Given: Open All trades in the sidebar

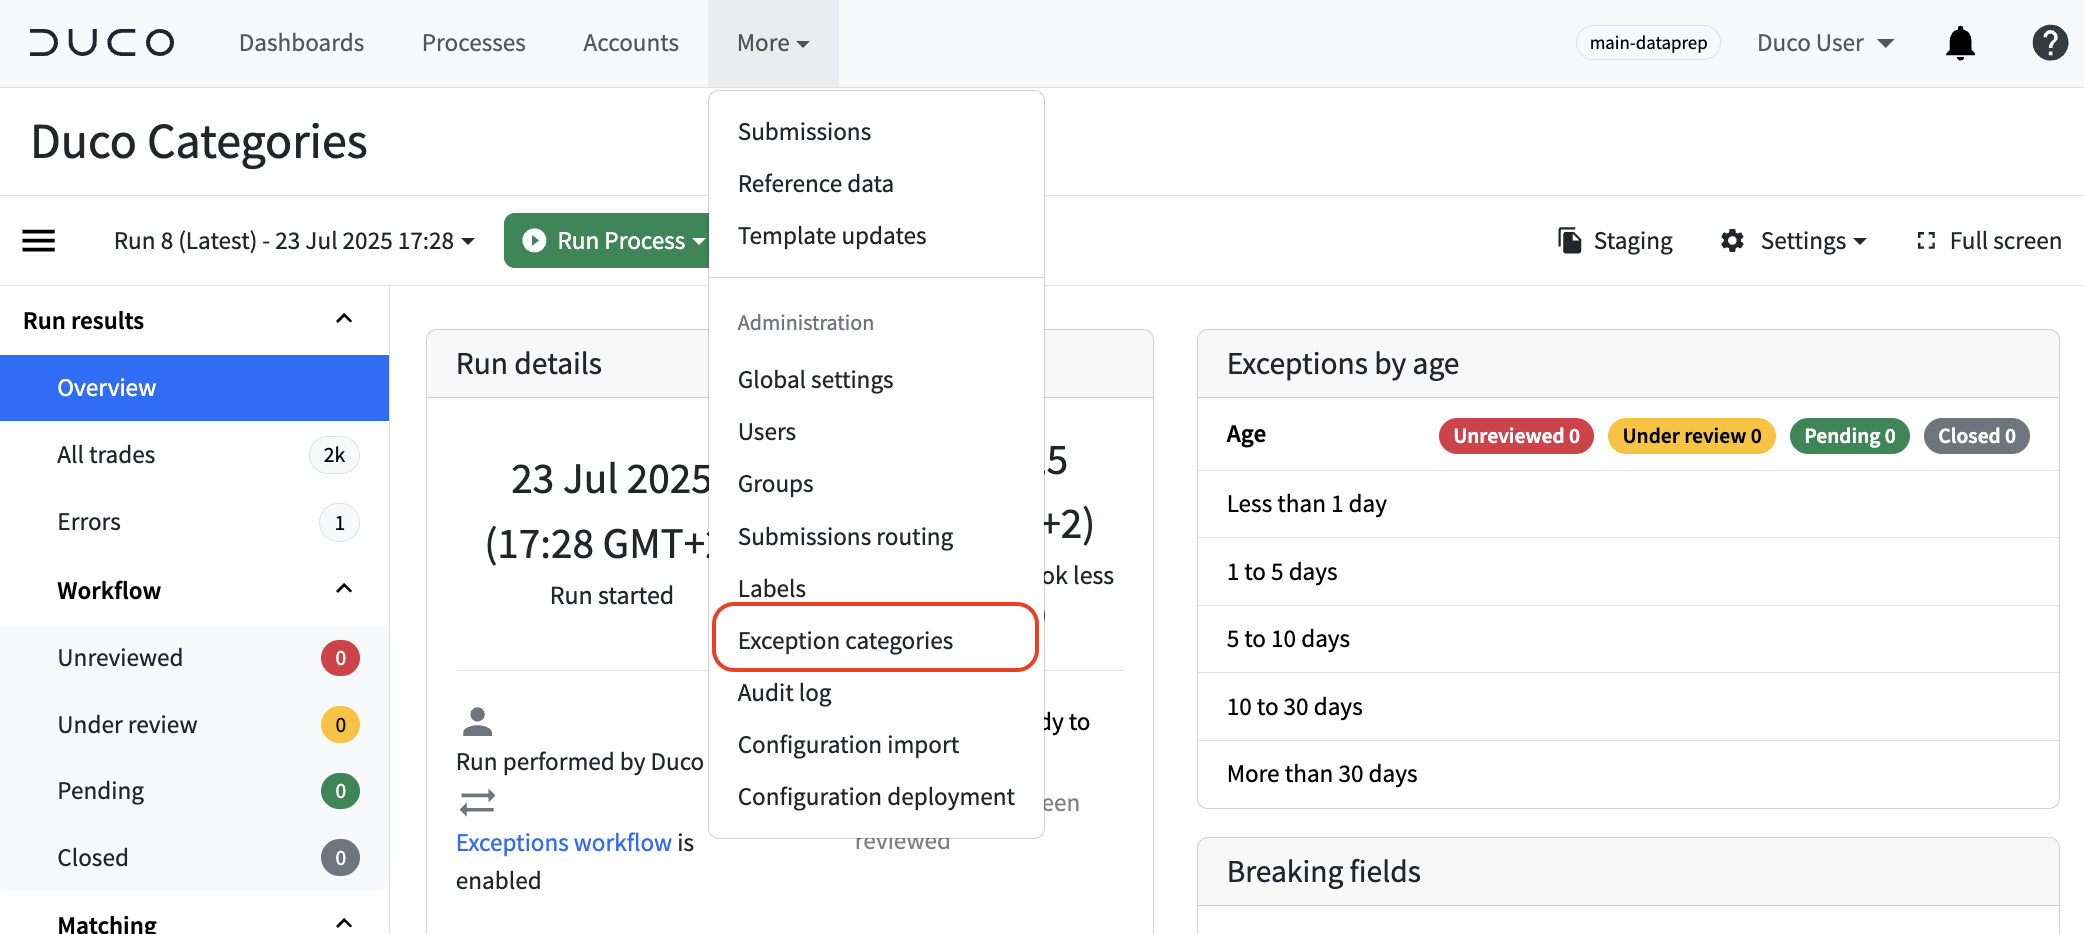Looking at the screenshot, I should tap(194, 455).
